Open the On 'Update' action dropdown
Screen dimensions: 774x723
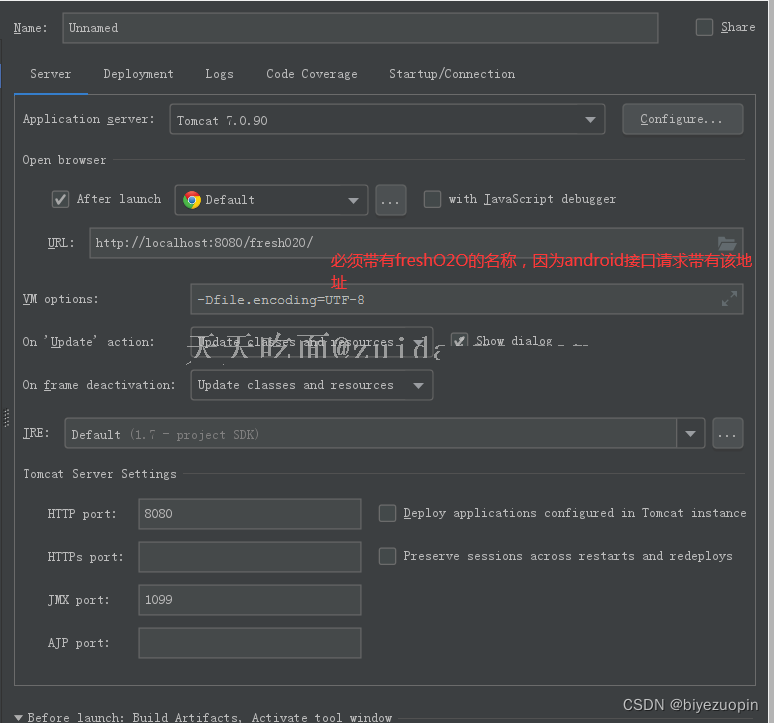311,342
